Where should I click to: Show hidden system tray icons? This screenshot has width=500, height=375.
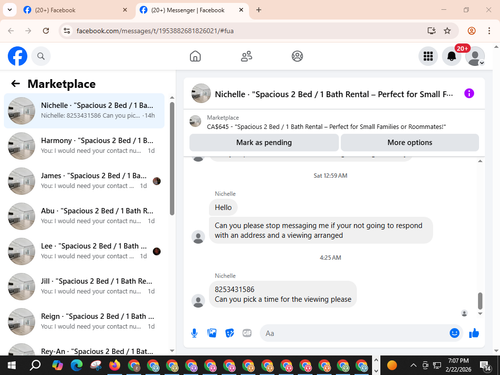(x=413, y=365)
